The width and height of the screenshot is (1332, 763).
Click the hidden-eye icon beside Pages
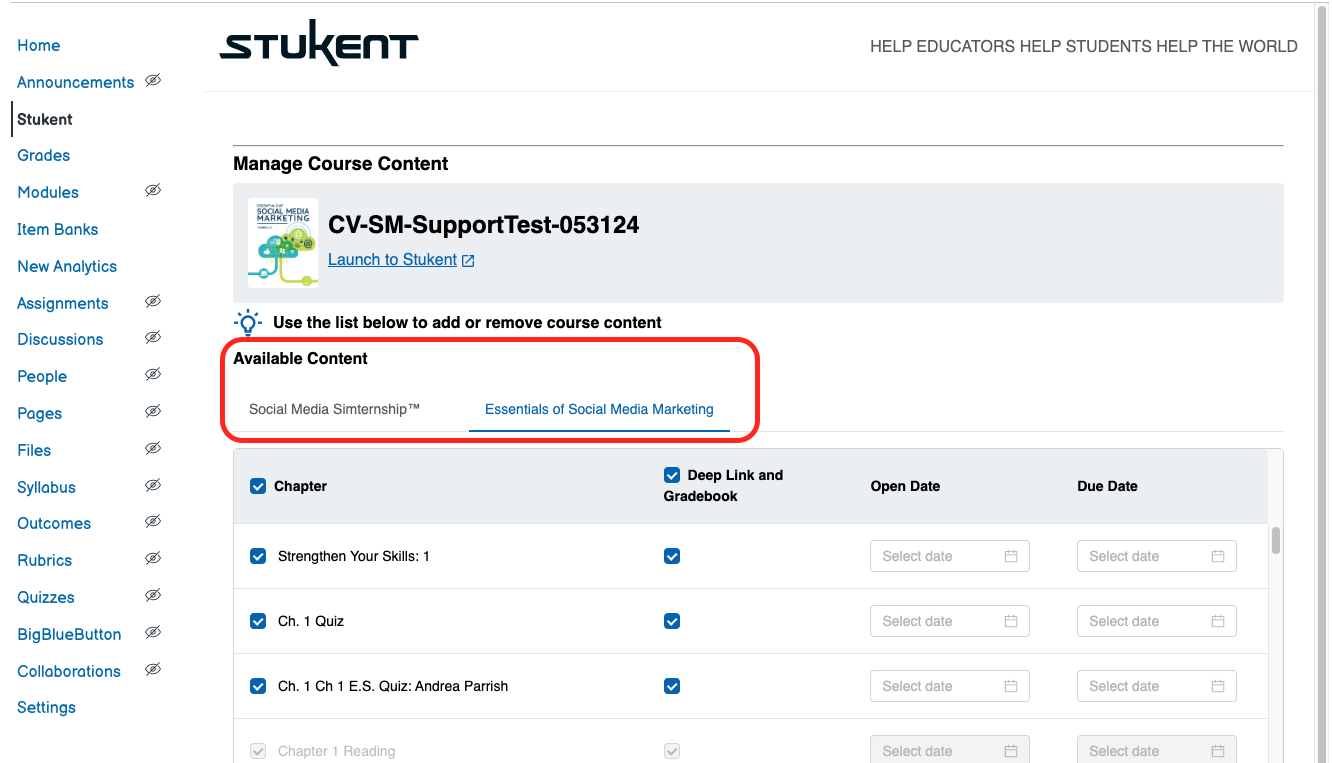coord(153,411)
